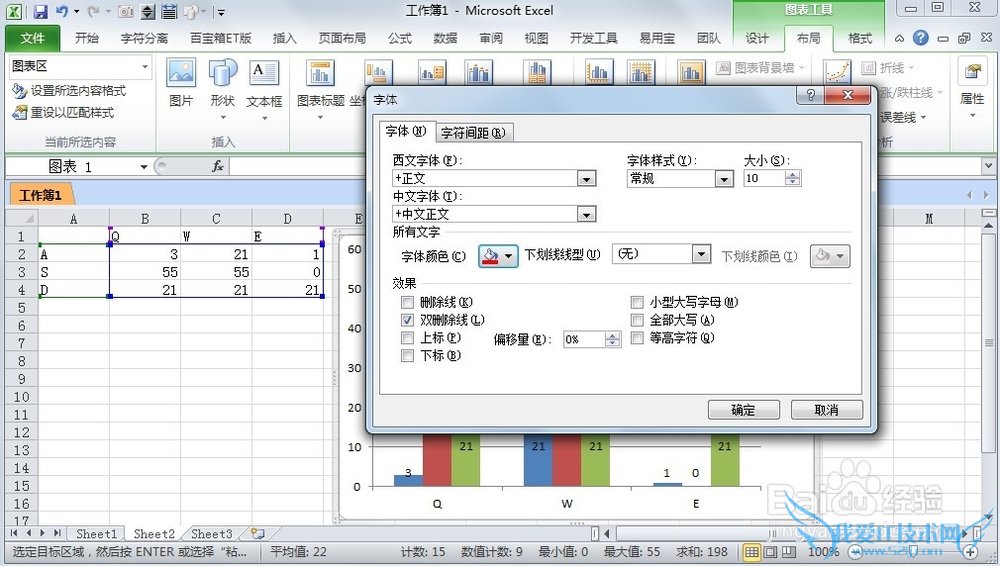Image resolution: width=1000 pixels, height=566 pixels.
Task: Cancel font dialog with 取消 button
Action: [x=827, y=410]
